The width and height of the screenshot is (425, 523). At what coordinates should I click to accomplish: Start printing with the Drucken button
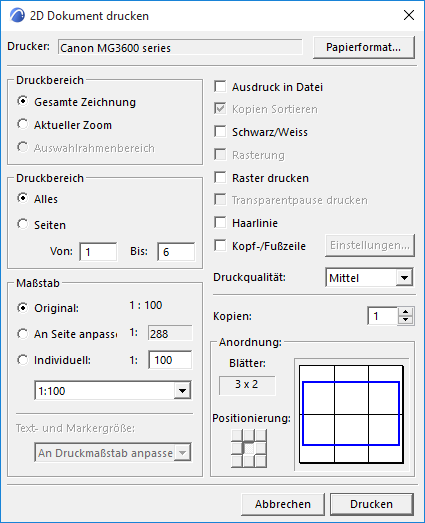coord(372,504)
